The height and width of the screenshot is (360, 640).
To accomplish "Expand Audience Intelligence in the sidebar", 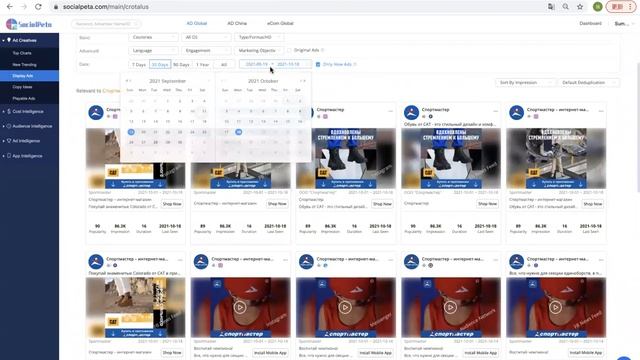I will click(29, 126).
